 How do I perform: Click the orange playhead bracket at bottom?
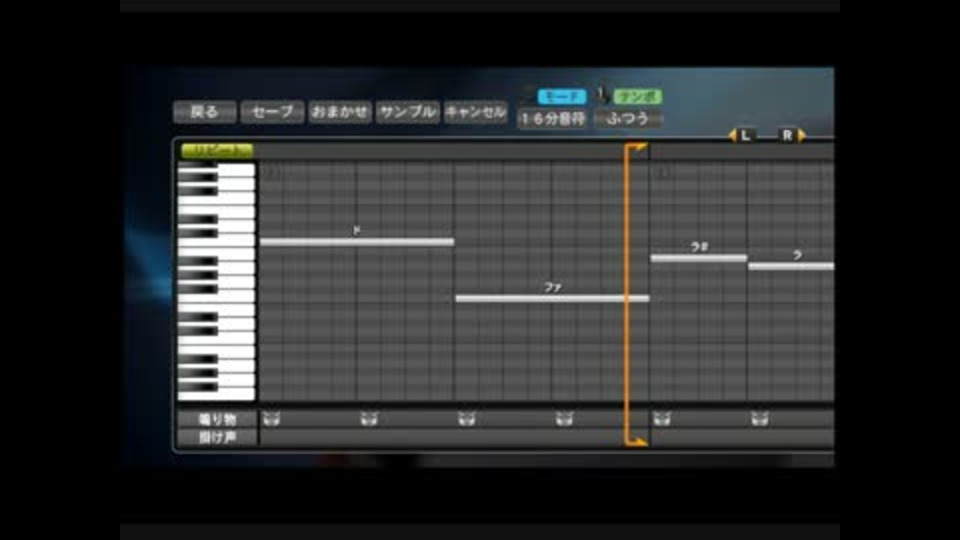click(637, 441)
